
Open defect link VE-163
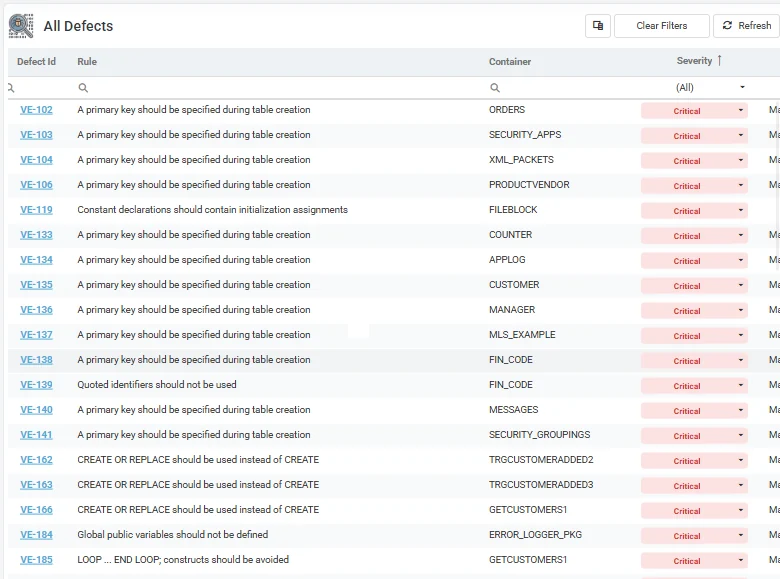coord(36,484)
